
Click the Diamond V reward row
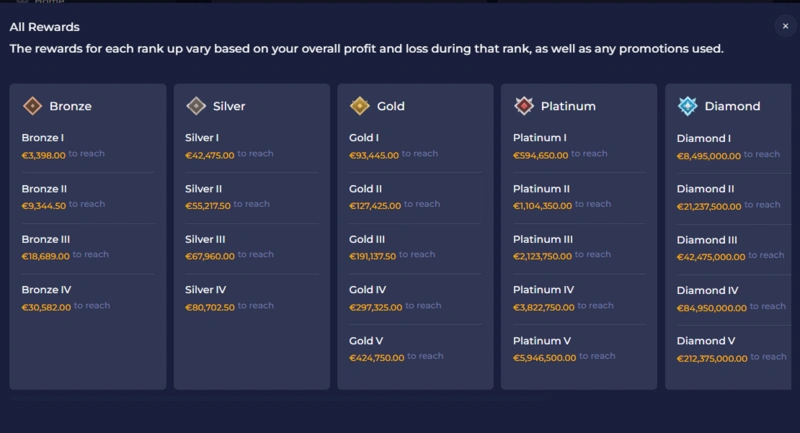pos(732,349)
